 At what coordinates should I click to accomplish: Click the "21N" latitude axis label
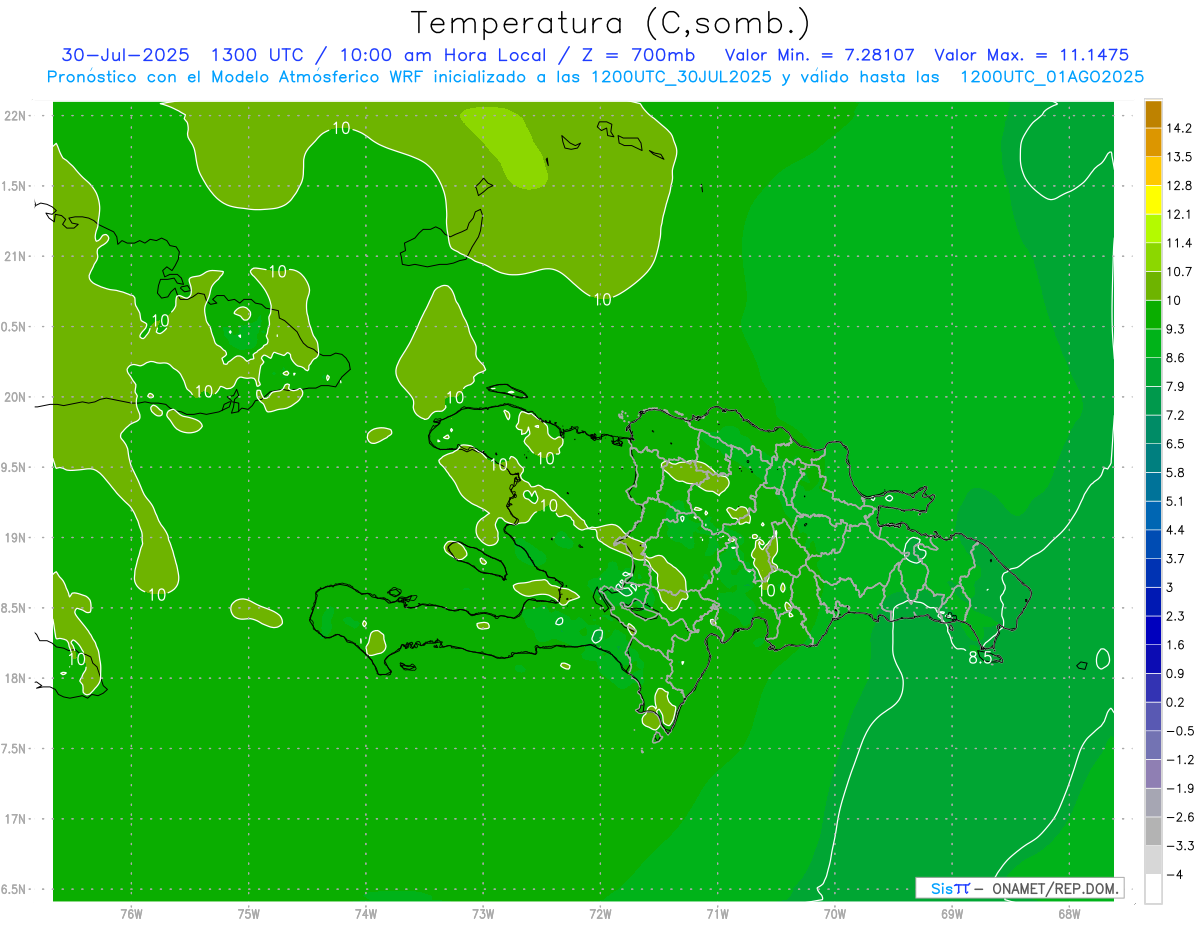point(14,257)
